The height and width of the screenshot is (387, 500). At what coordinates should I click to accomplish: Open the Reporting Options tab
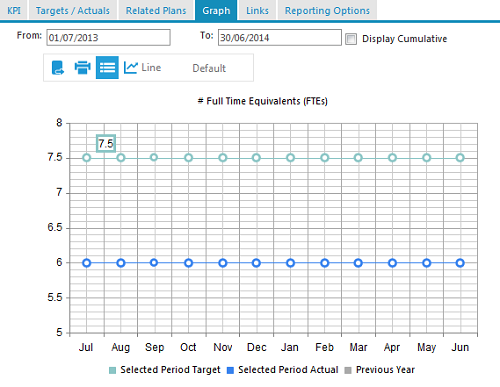[327, 11]
